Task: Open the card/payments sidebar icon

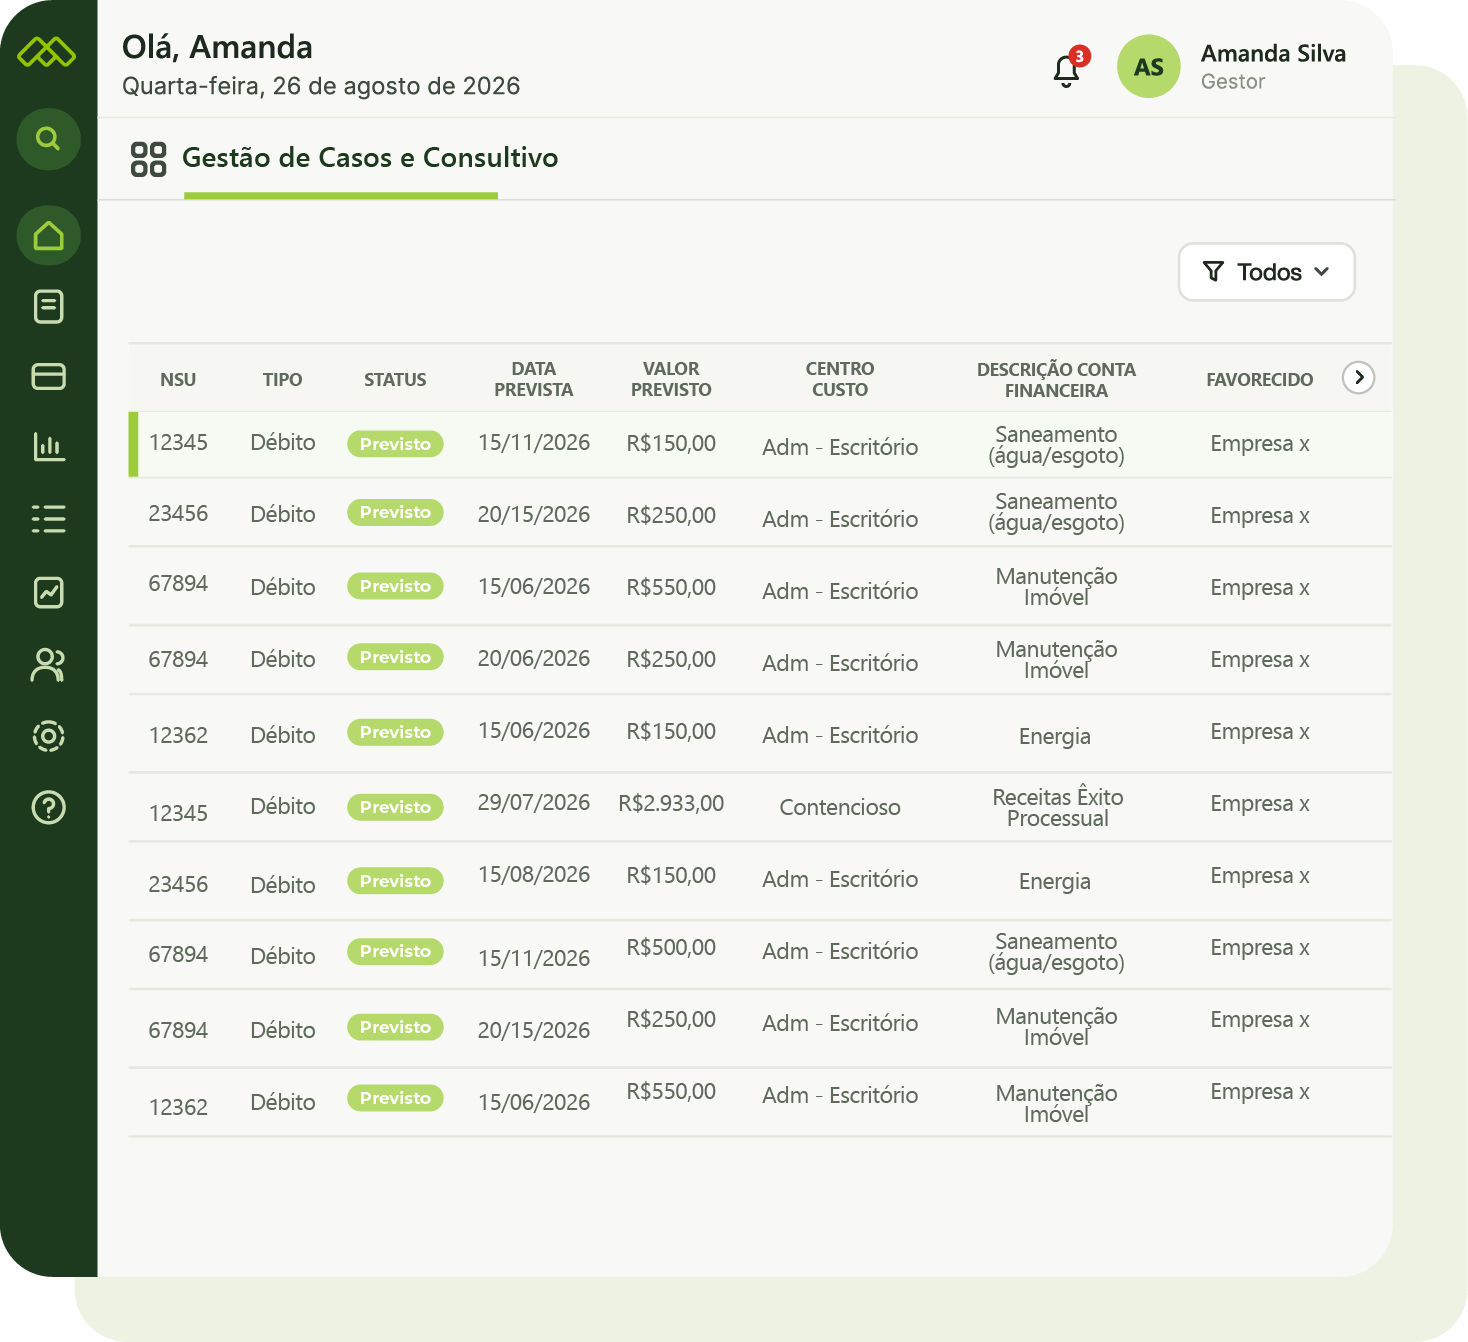Action: (48, 377)
